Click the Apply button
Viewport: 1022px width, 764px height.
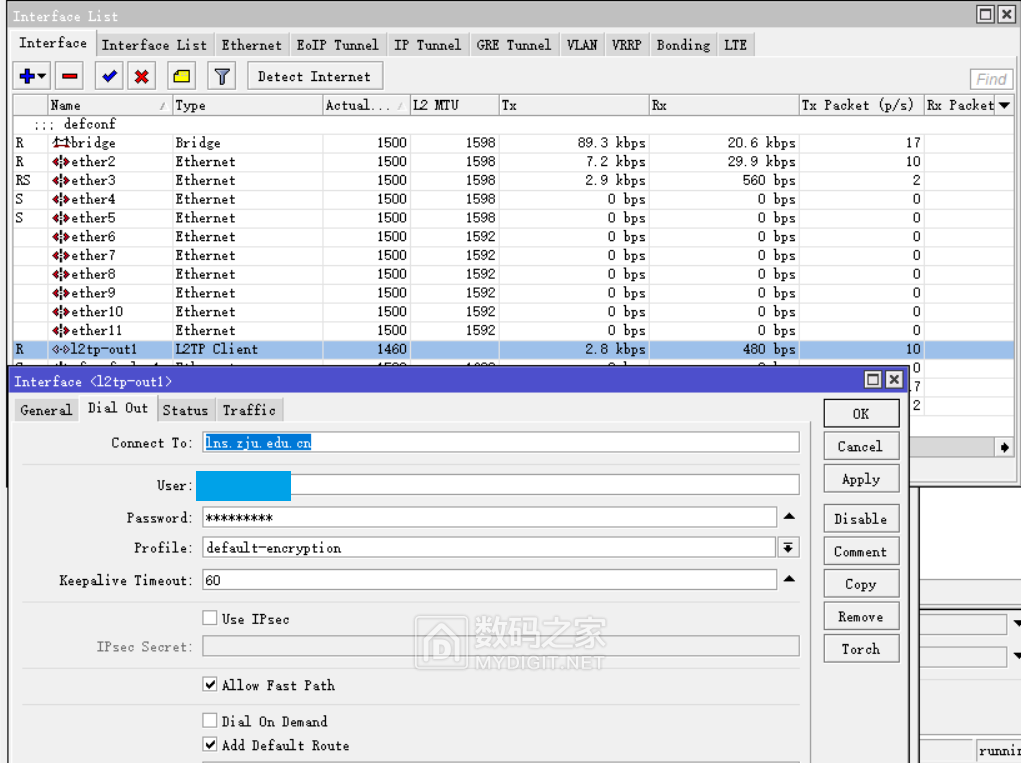pos(861,478)
